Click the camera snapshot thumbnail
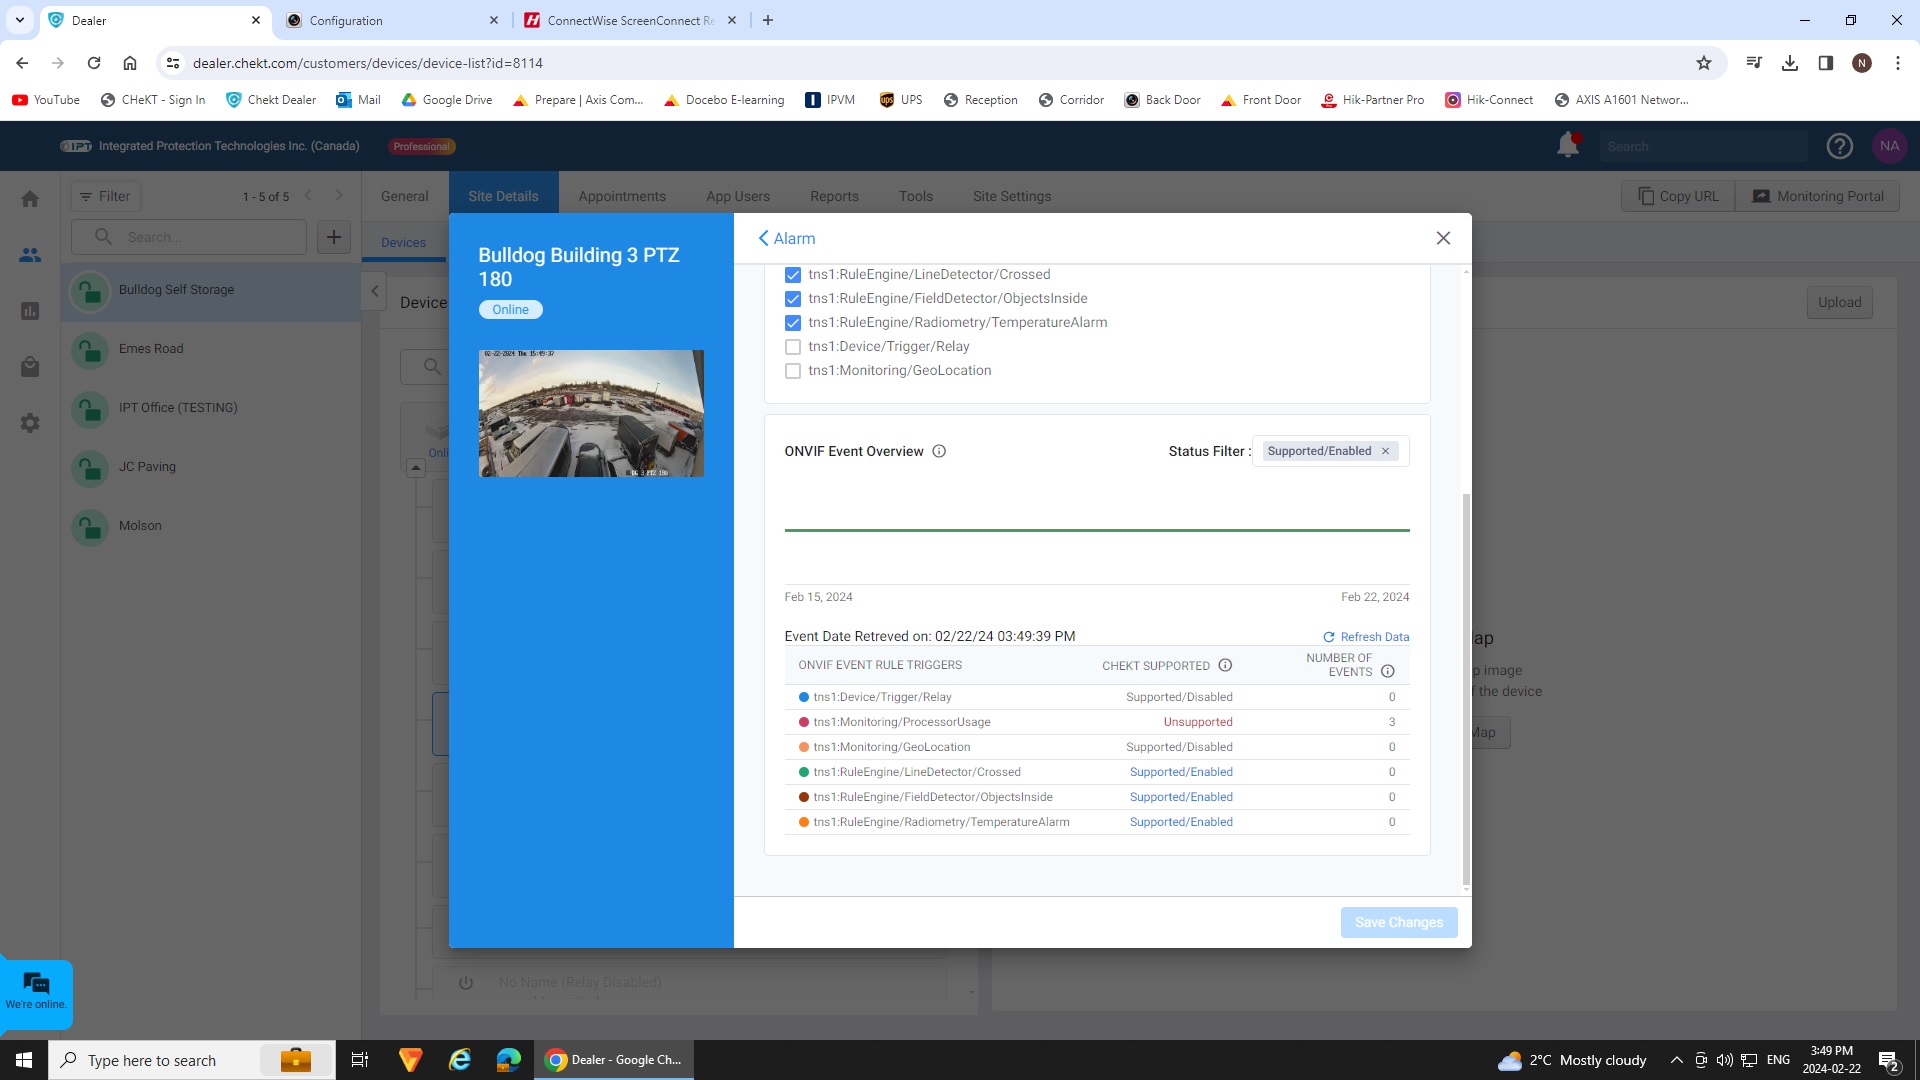 click(591, 413)
